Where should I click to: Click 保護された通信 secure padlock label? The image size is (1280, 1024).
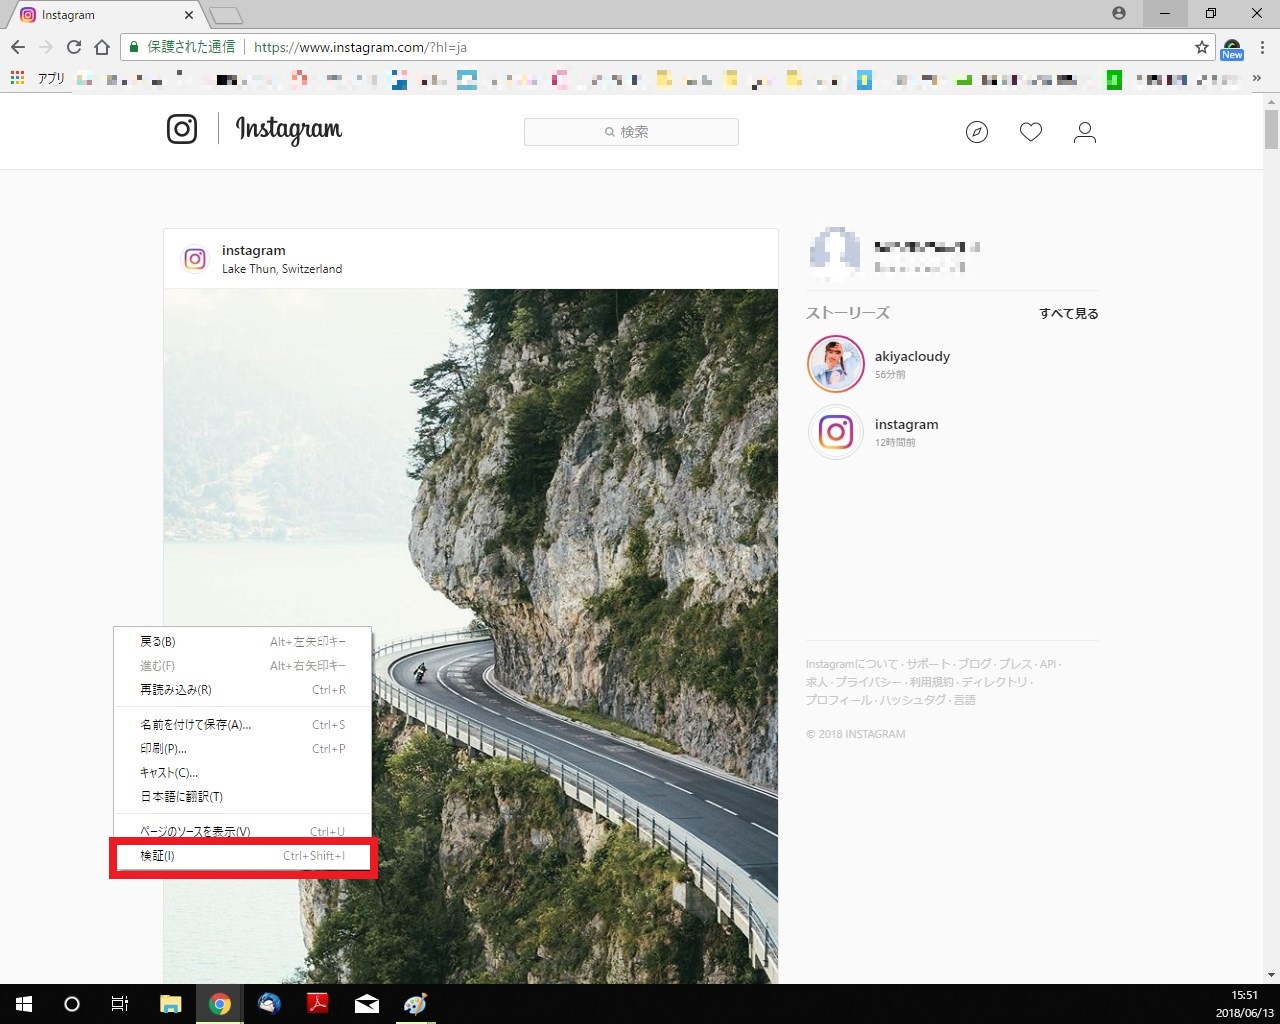point(182,47)
